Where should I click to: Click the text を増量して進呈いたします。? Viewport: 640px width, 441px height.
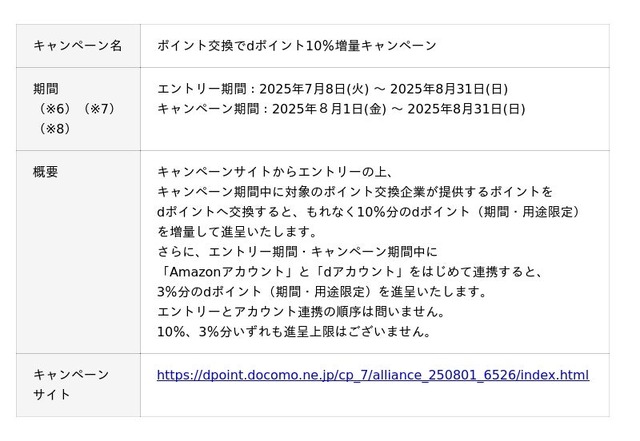(238, 232)
